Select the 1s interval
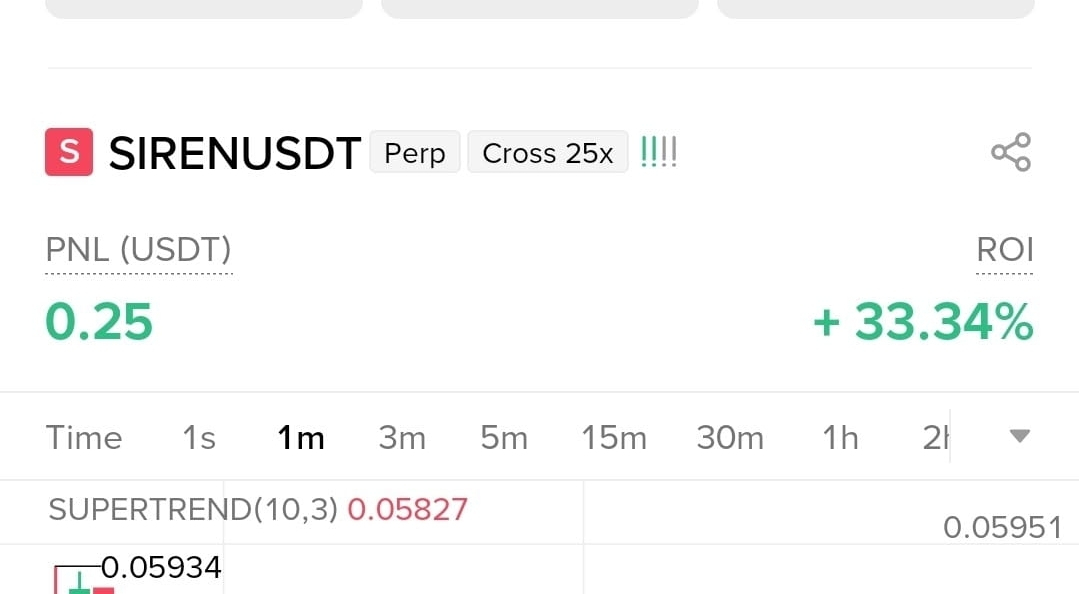This screenshot has width=1079, height=594. [x=199, y=438]
